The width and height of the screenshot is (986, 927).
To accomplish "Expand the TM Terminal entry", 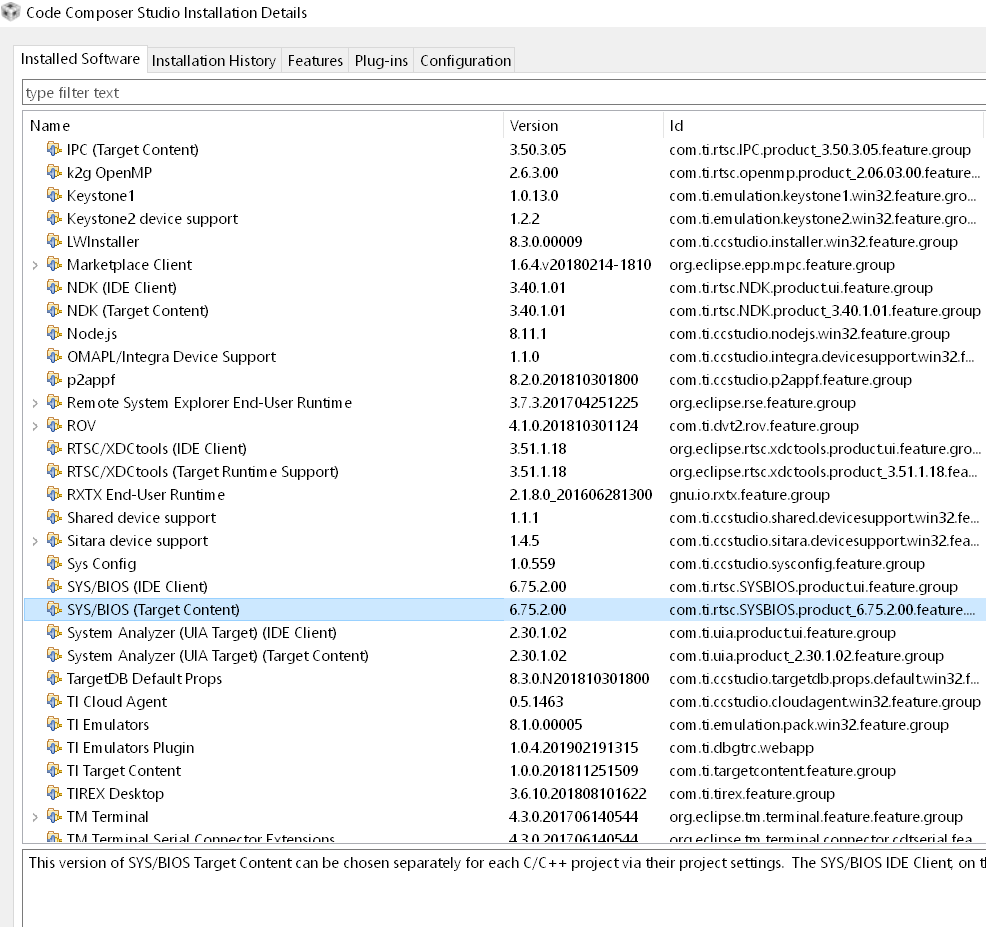I will click(35, 818).
